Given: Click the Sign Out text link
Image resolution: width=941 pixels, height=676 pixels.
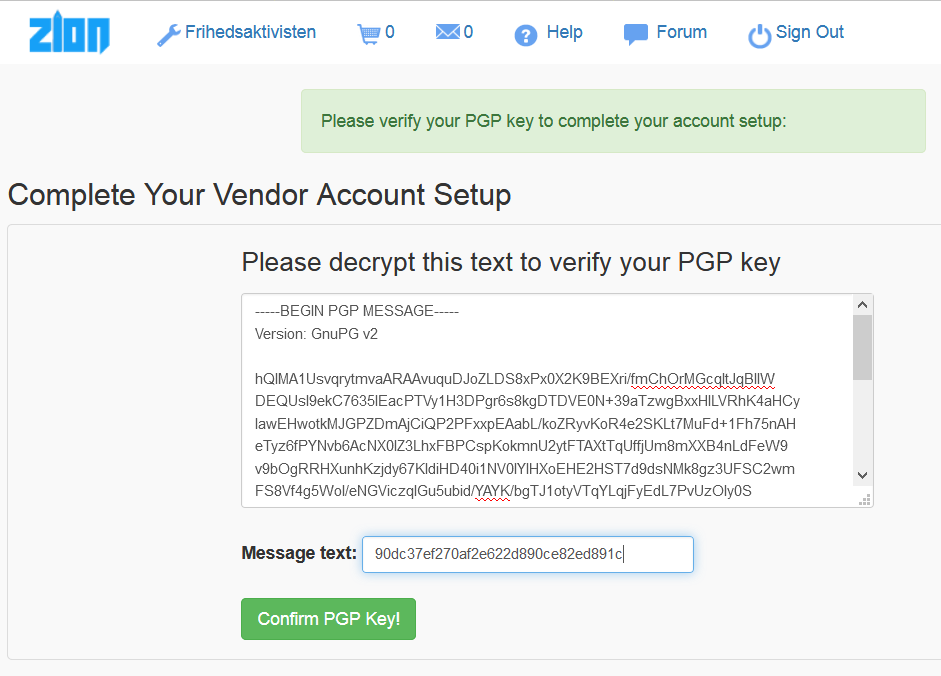Looking at the screenshot, I should pos(810,32).
